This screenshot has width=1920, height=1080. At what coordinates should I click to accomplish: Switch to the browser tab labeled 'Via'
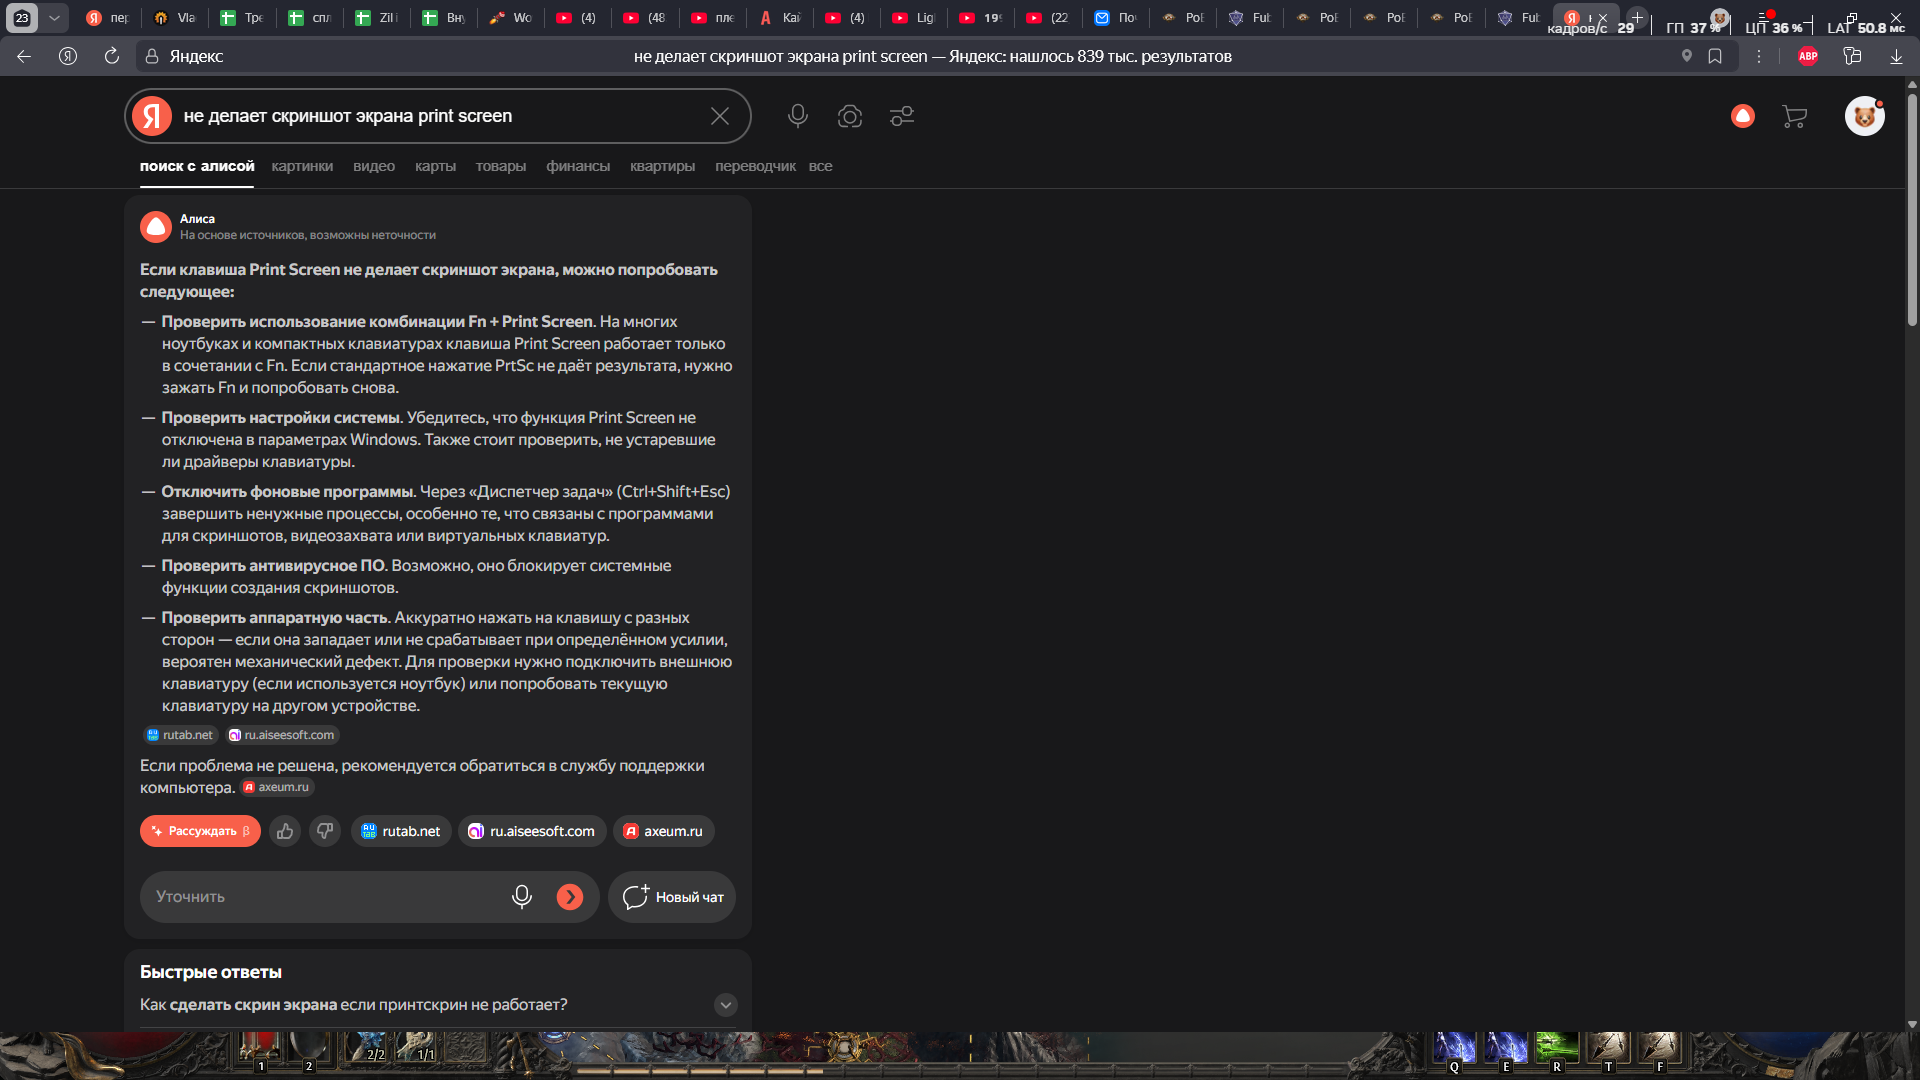click(175, 17)
